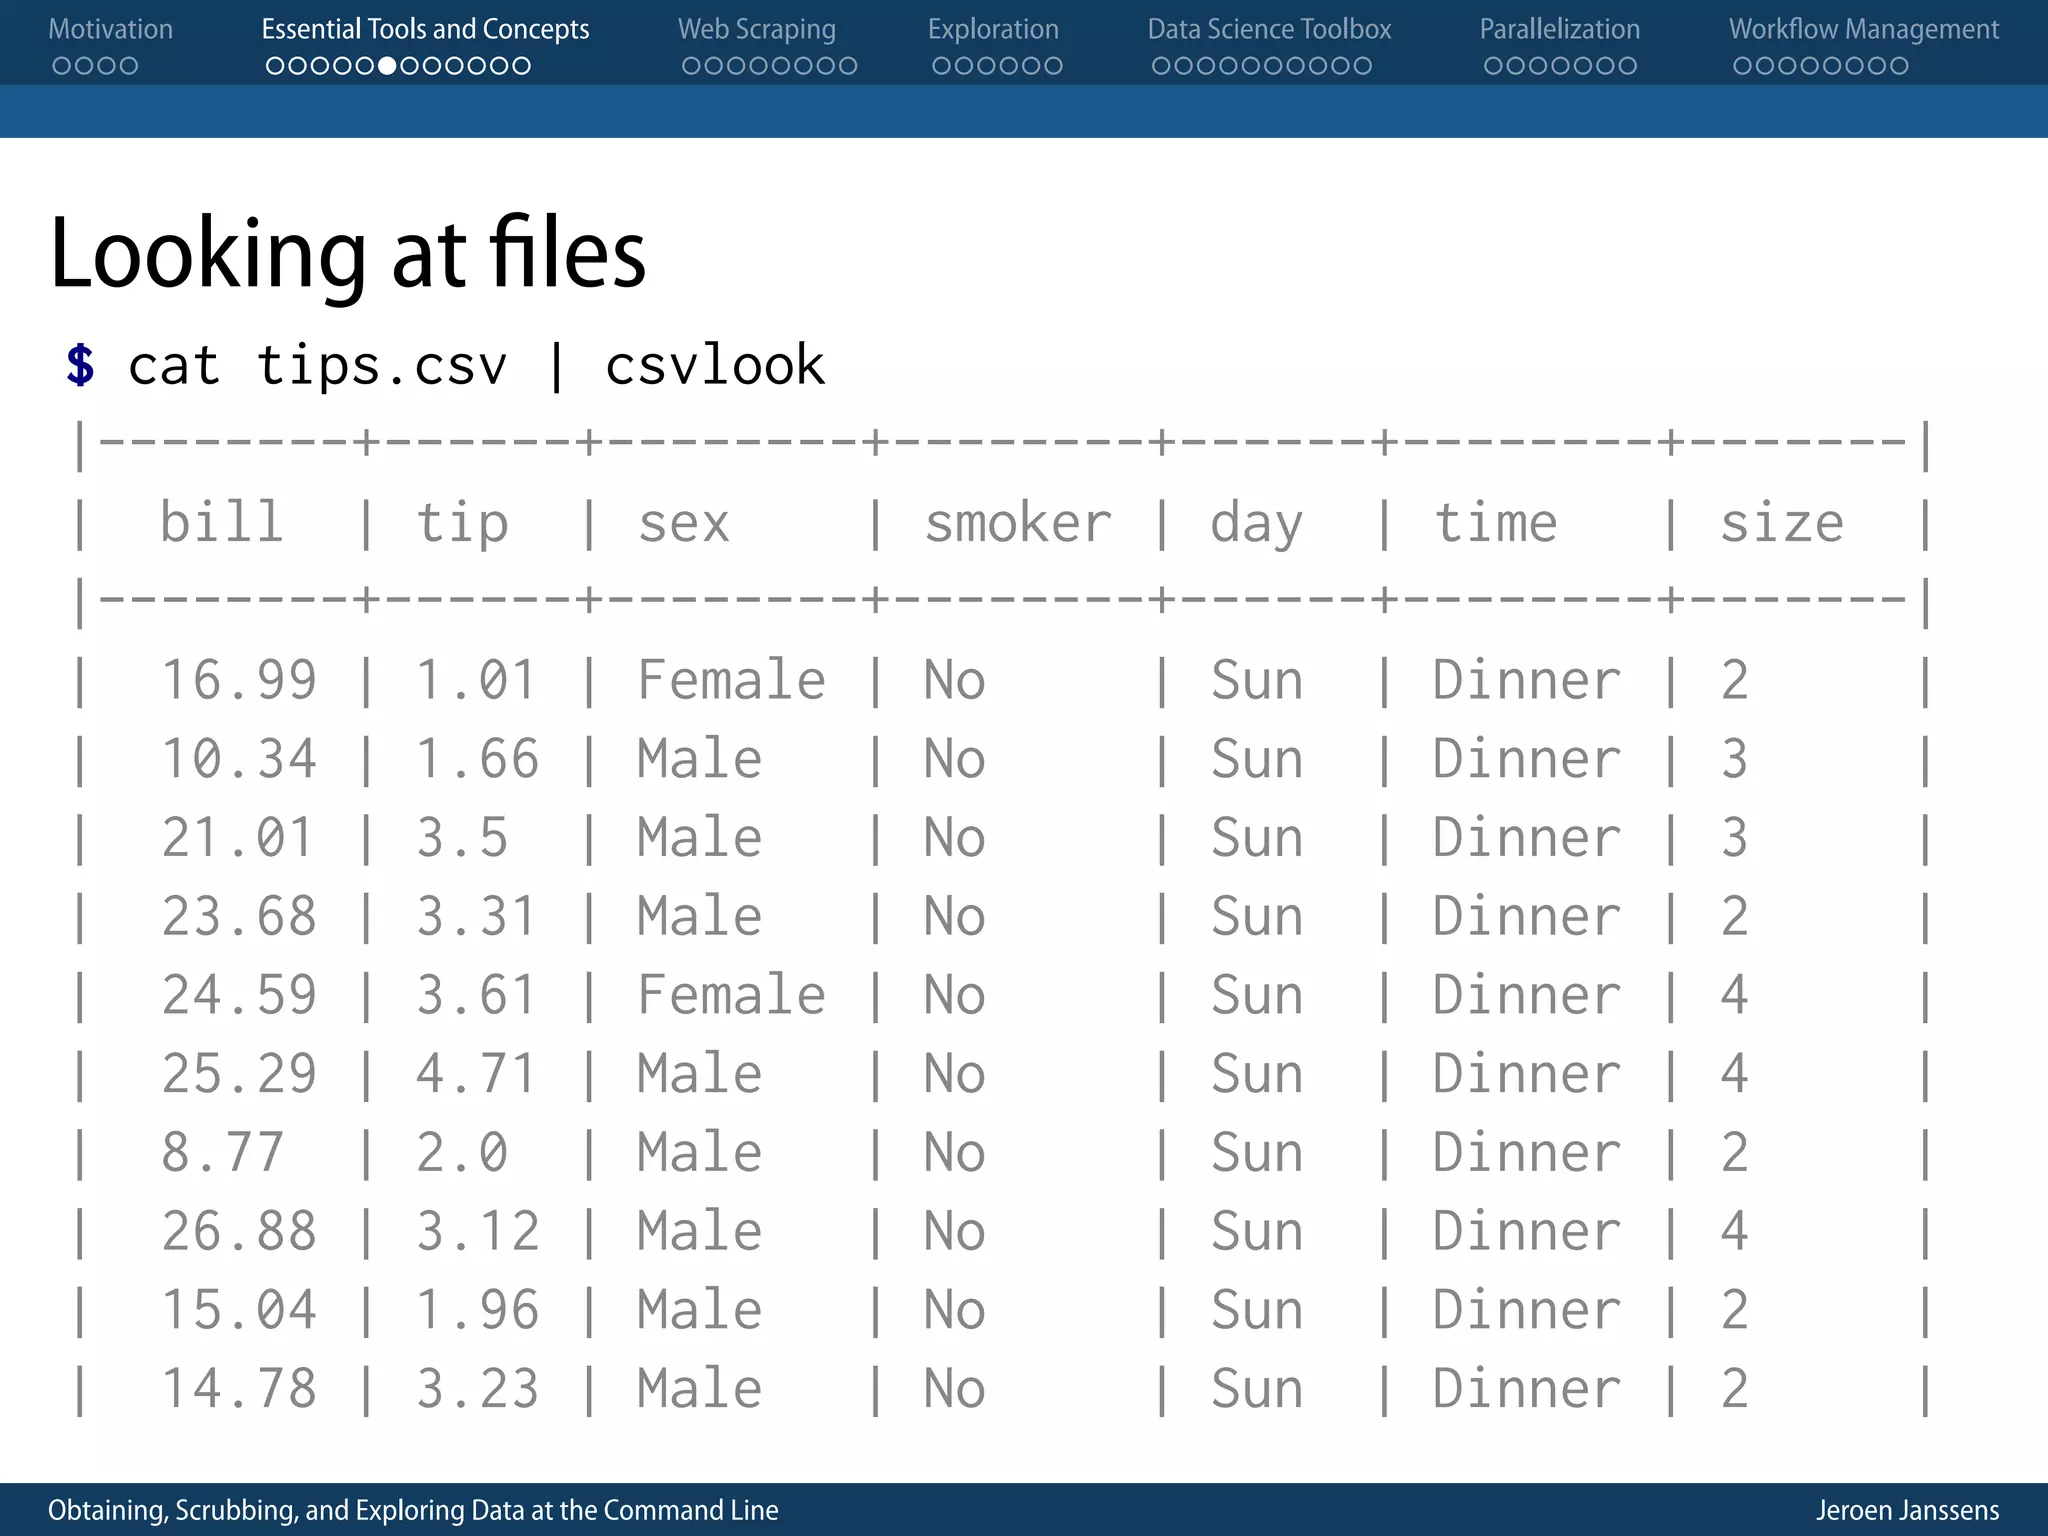Click the last dot under Parallelization

click(x=1626, y=66)
